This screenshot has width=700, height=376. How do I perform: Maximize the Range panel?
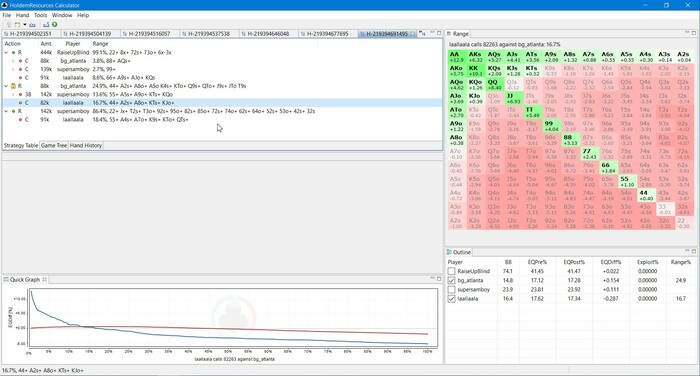(x=694, y=33)
